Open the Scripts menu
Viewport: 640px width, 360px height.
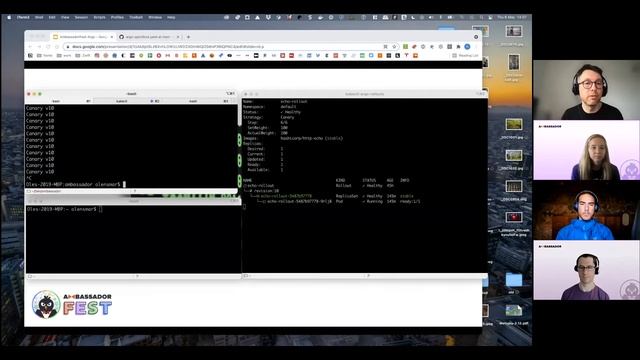[x=100, y=18]
